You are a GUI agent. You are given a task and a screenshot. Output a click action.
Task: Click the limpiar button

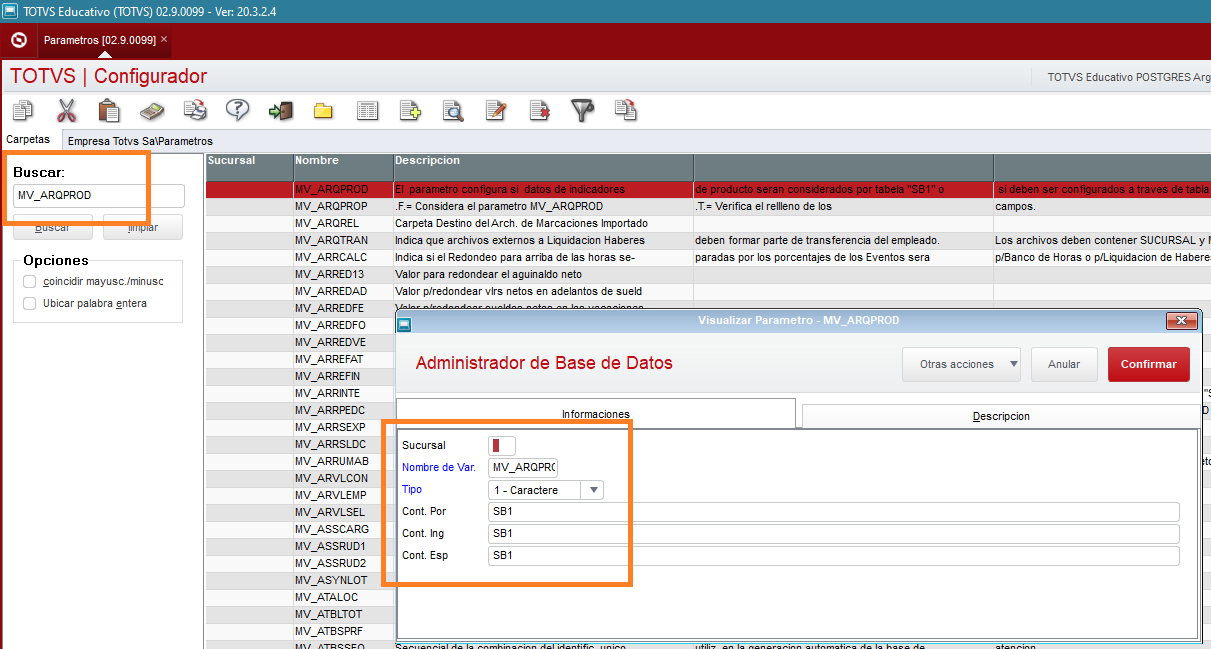click(144, 227)
